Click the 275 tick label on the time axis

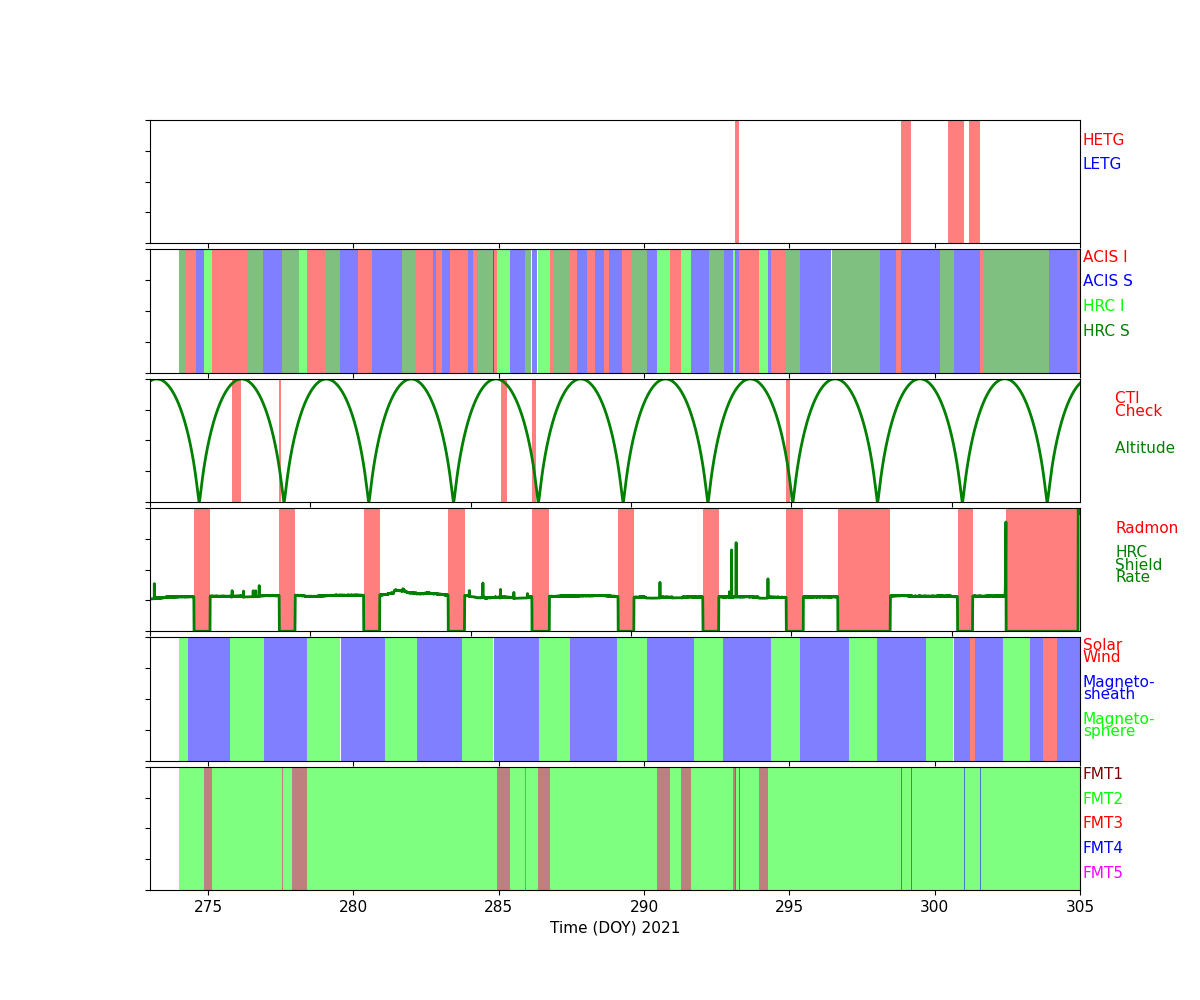pyautogui.click(x=208, y=906)
